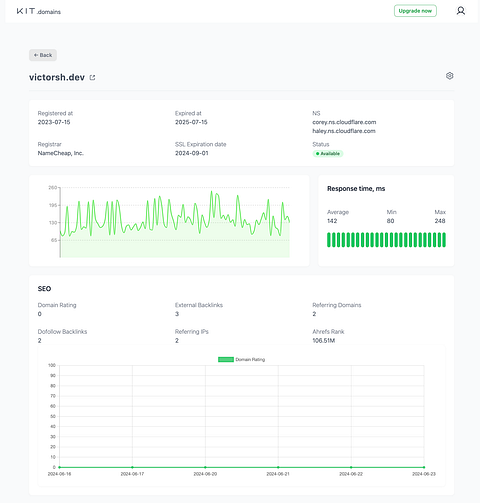
Task: Click the Ahrefs Rank value 106.51M
Action: click(x=324, y=340)
